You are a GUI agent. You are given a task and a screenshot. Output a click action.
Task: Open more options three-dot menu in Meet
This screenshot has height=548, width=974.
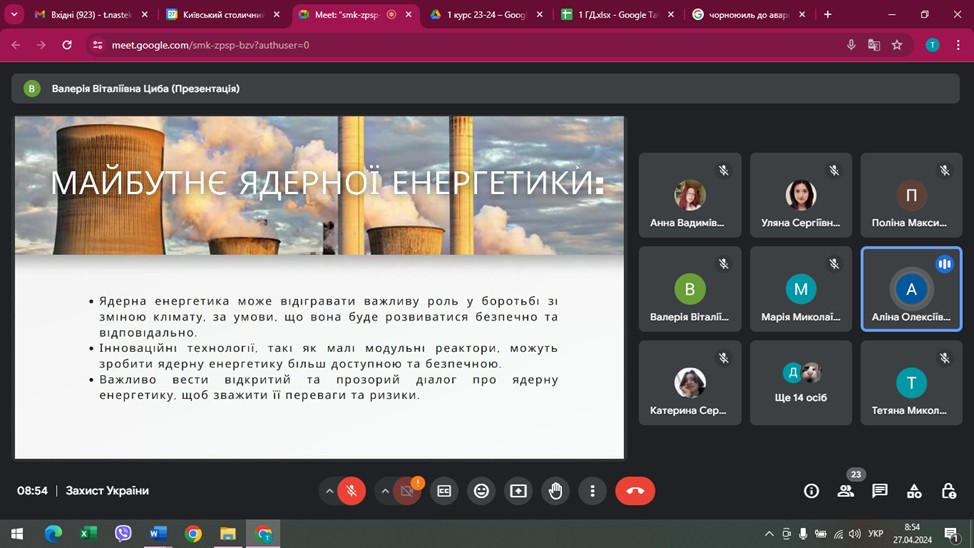click(593, 491)
